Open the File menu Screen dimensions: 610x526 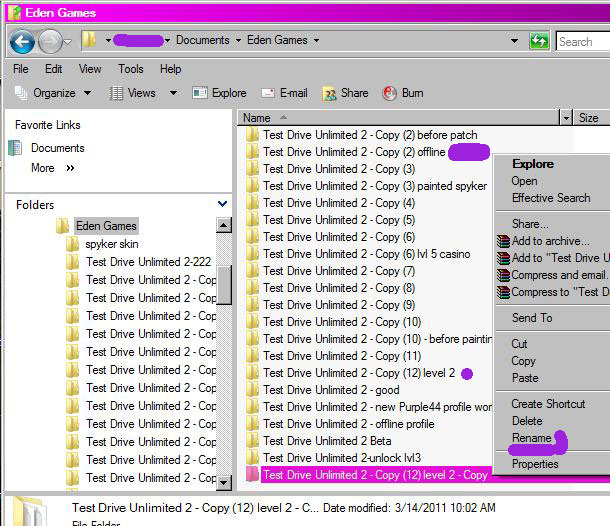click(21, 69)
